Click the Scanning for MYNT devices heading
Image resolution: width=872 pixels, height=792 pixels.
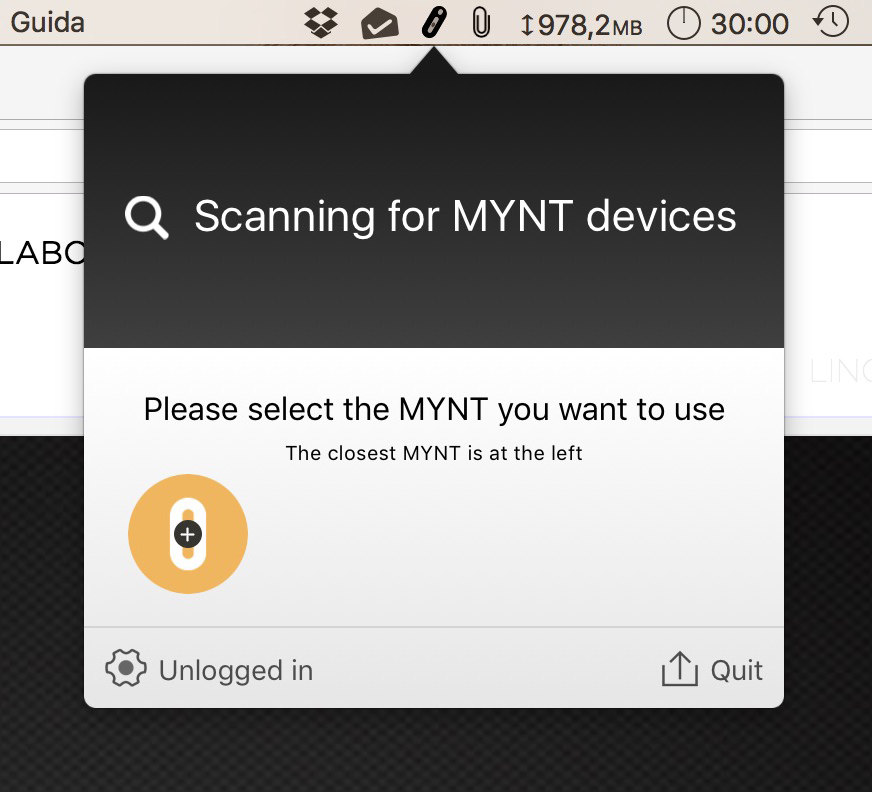[465, 216]
